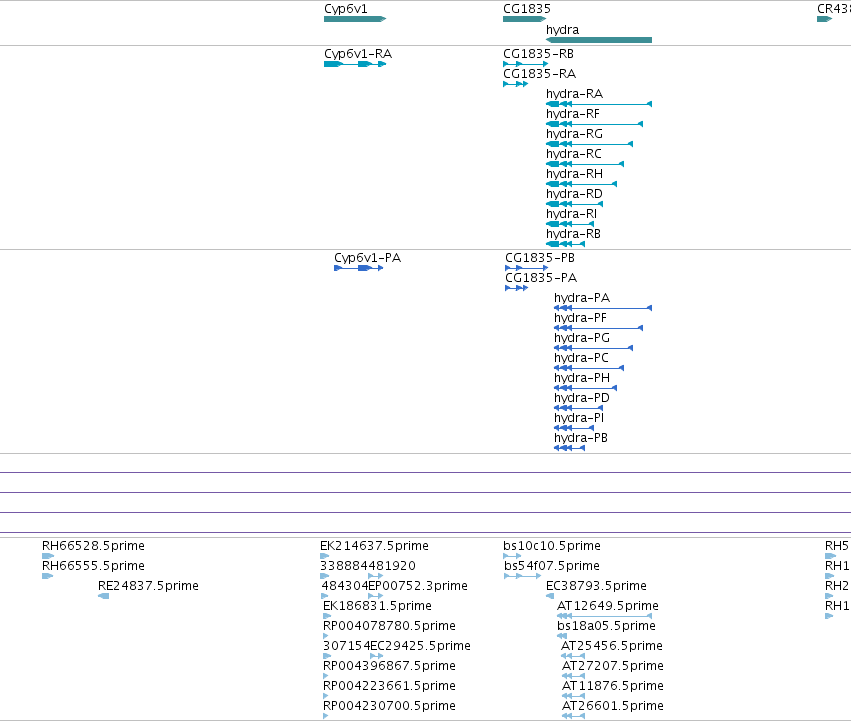Viewport: 851px width, 721px height.
Task: Click the bs18a05.5prime EST label
Action: (x=606, y=627)
